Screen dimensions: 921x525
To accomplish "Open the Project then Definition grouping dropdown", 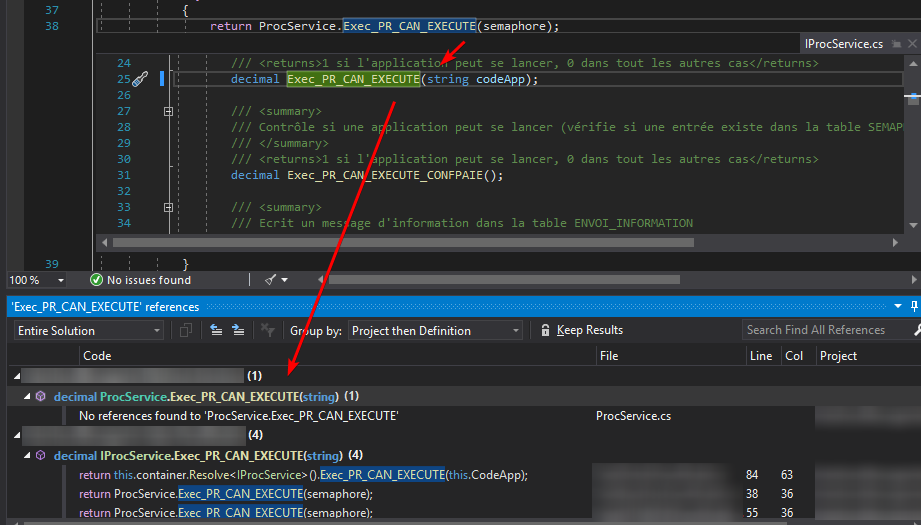I will [x=516, y=331].
